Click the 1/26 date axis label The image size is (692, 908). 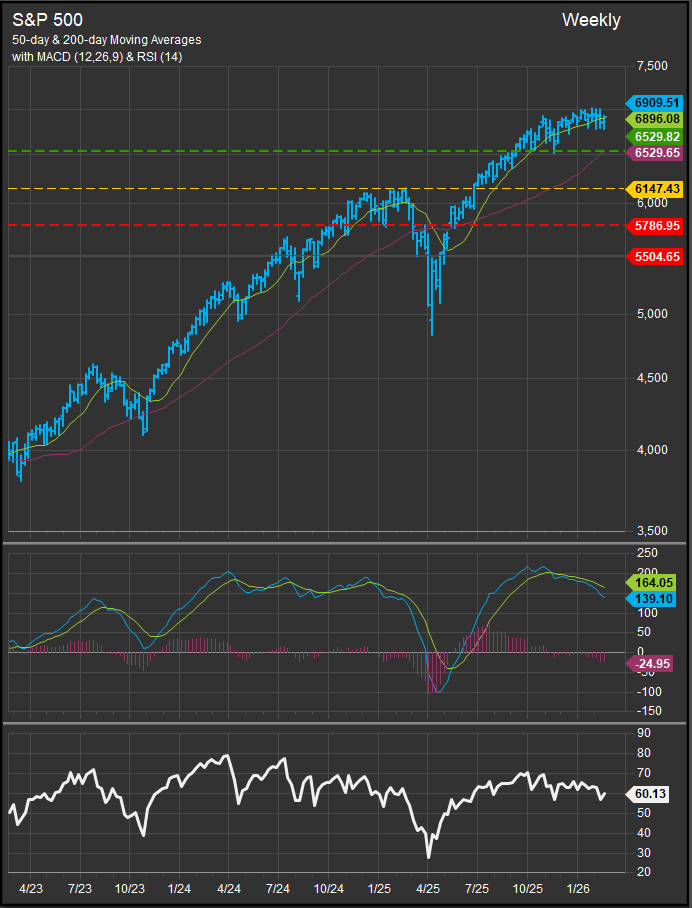578,888
